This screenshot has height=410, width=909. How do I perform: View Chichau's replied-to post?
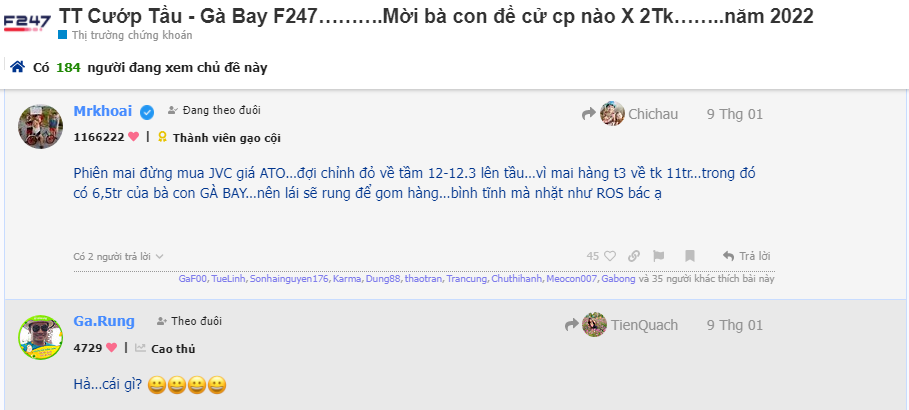tap(640, 114)
